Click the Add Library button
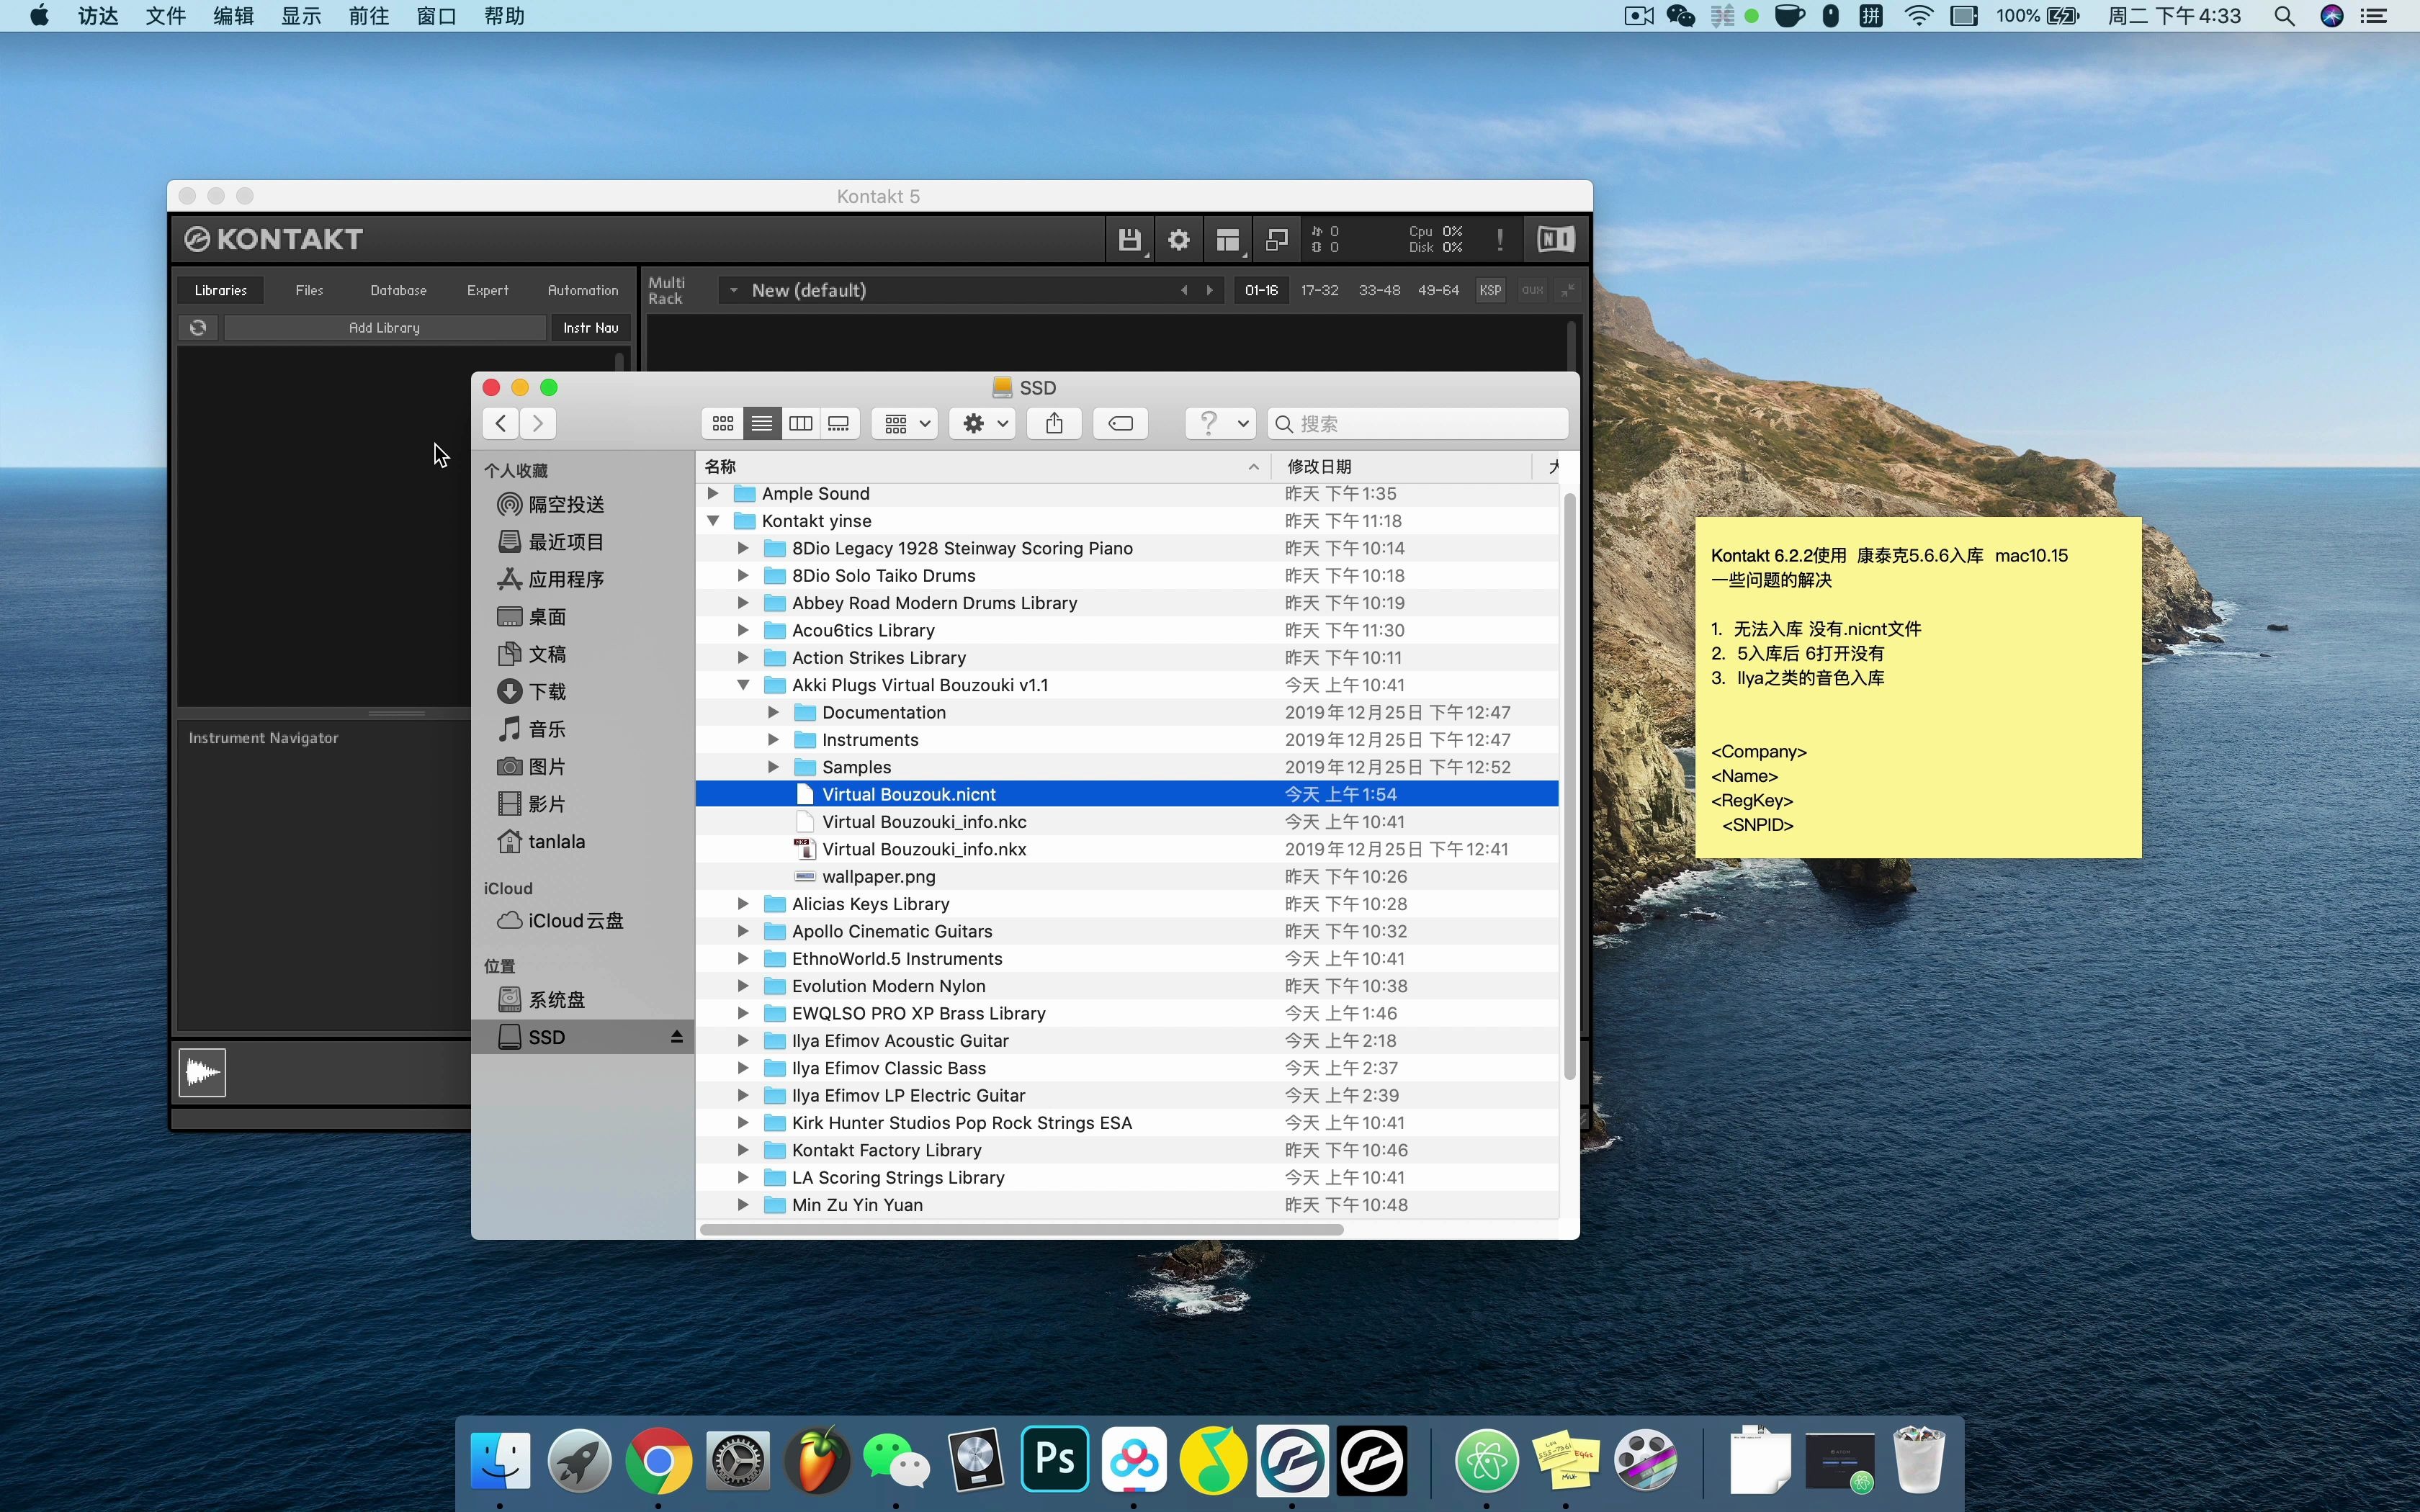Viewport: 2420px width, 1512px height. pyautogui.click(x=385, y=328)
